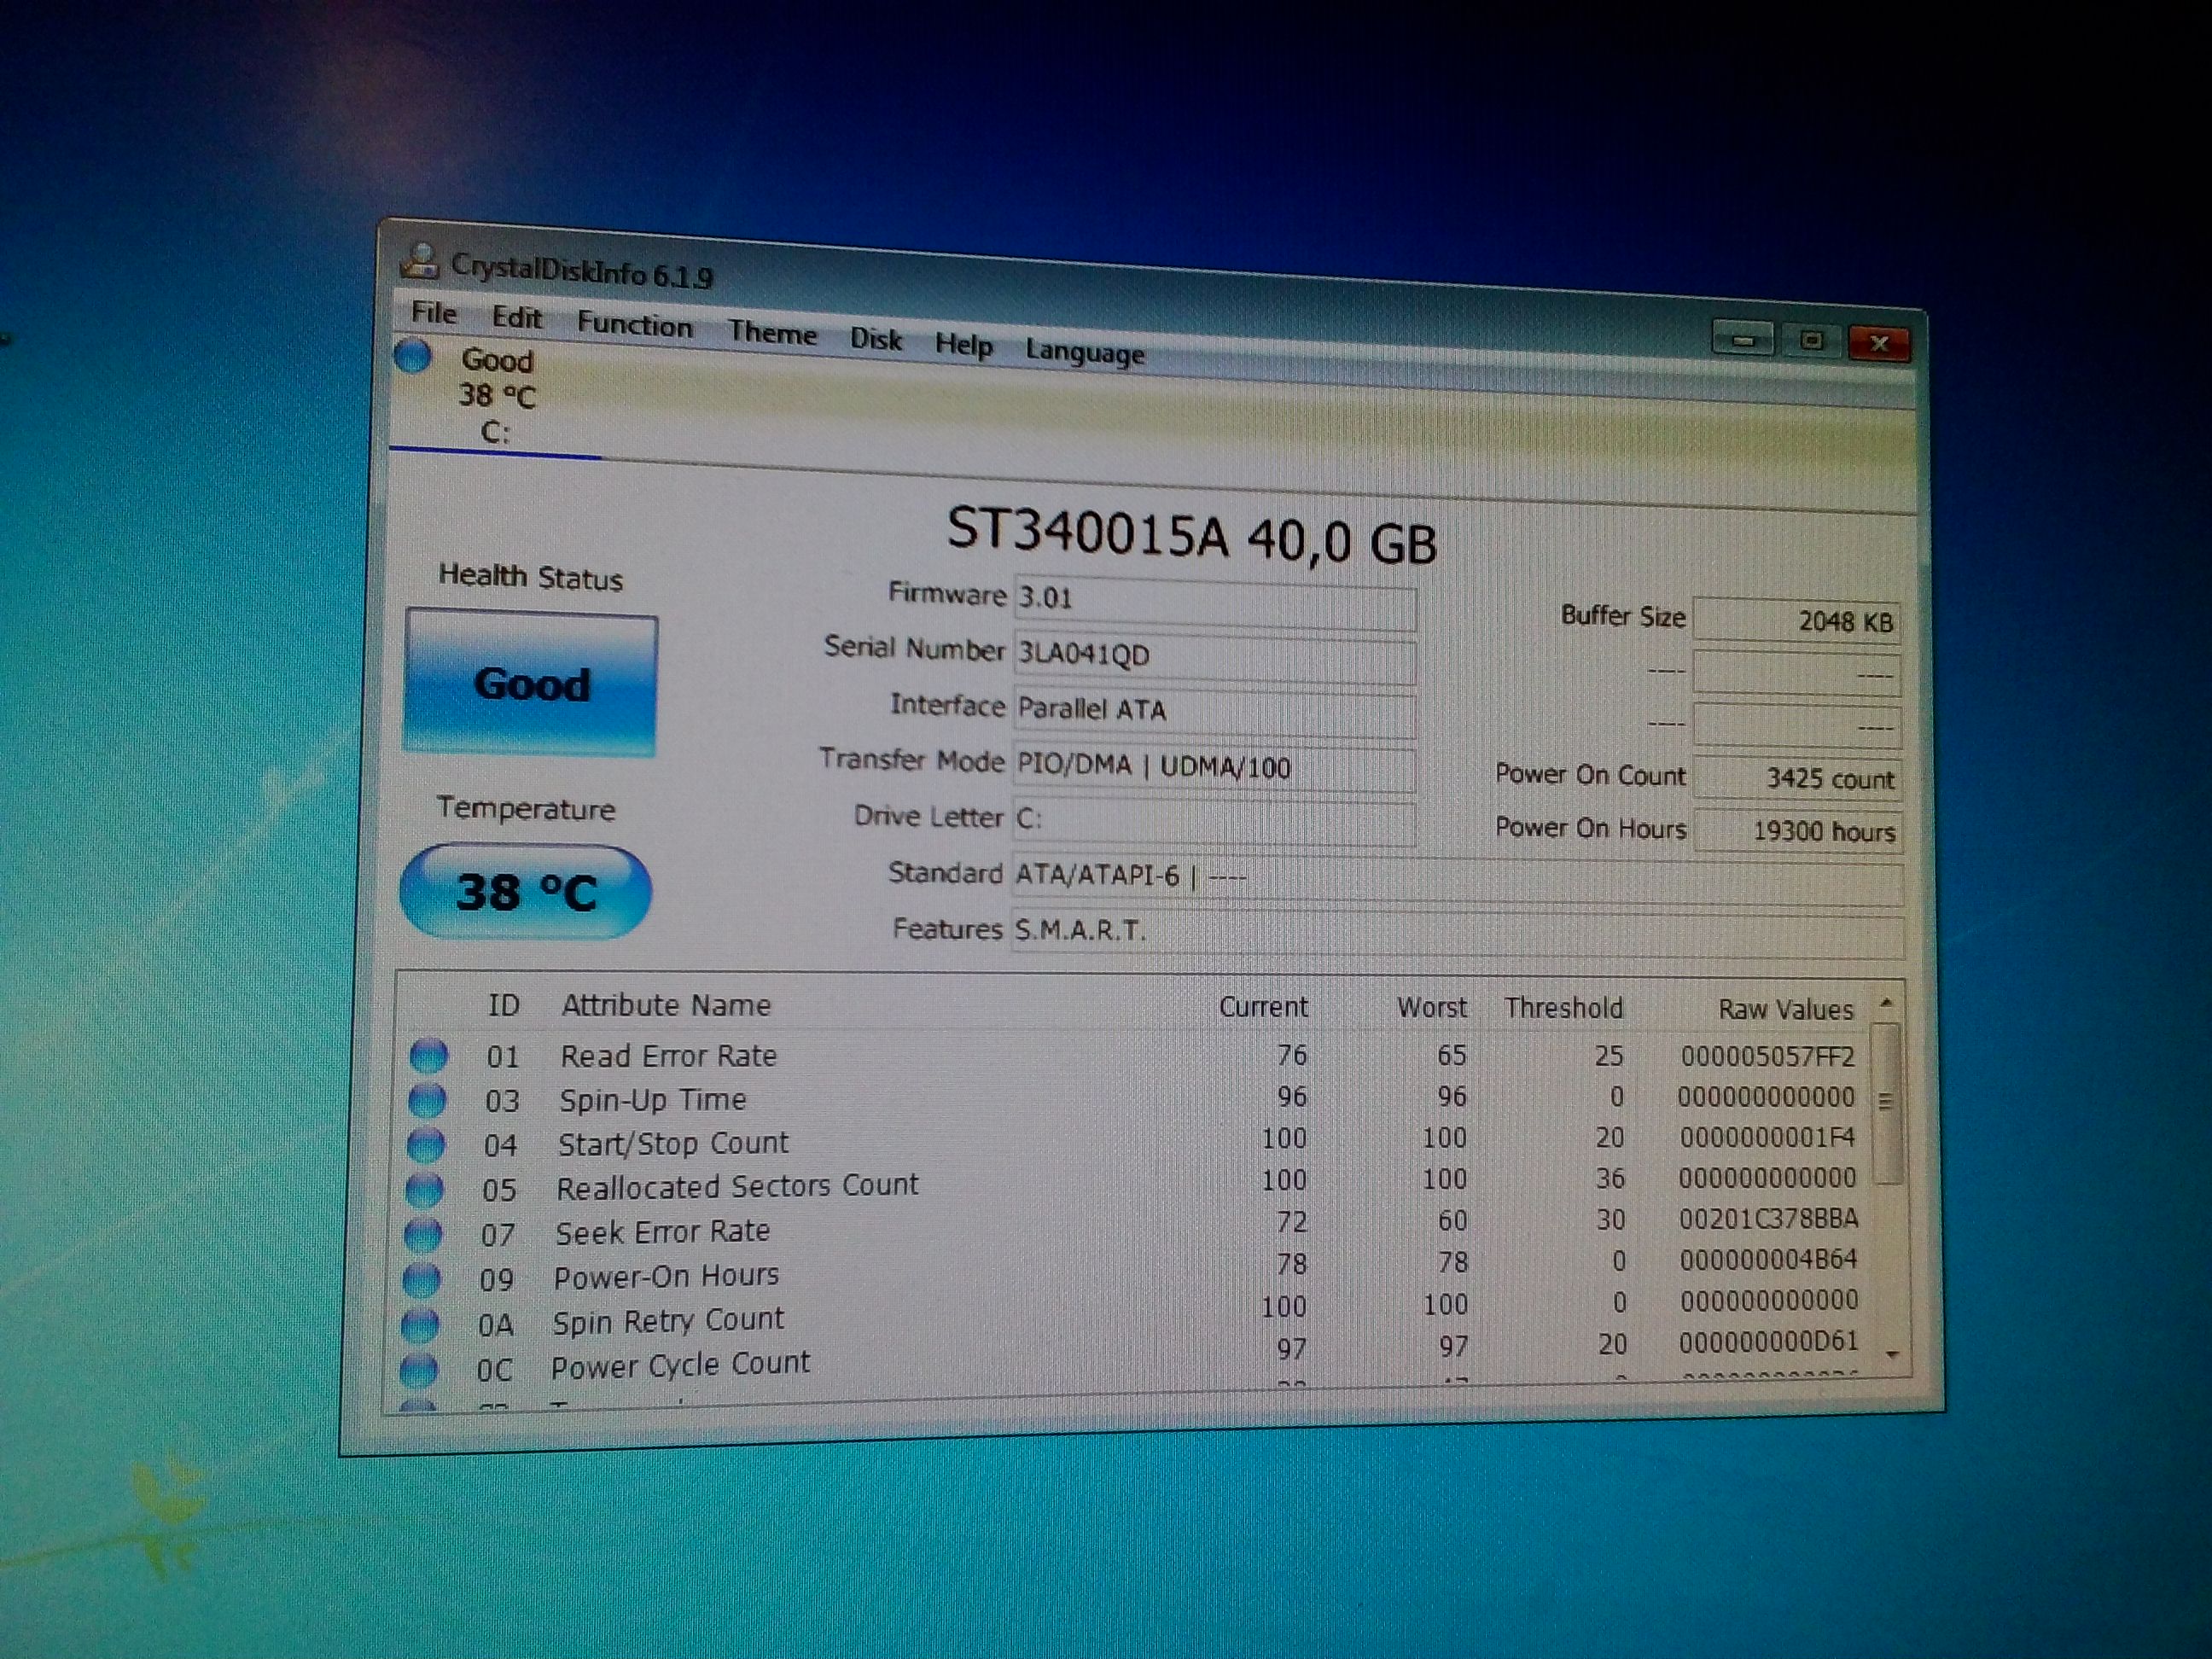Screen dimensions: 2212x1659
Task: Click the Raw Values column header
Action: 1786,1010
